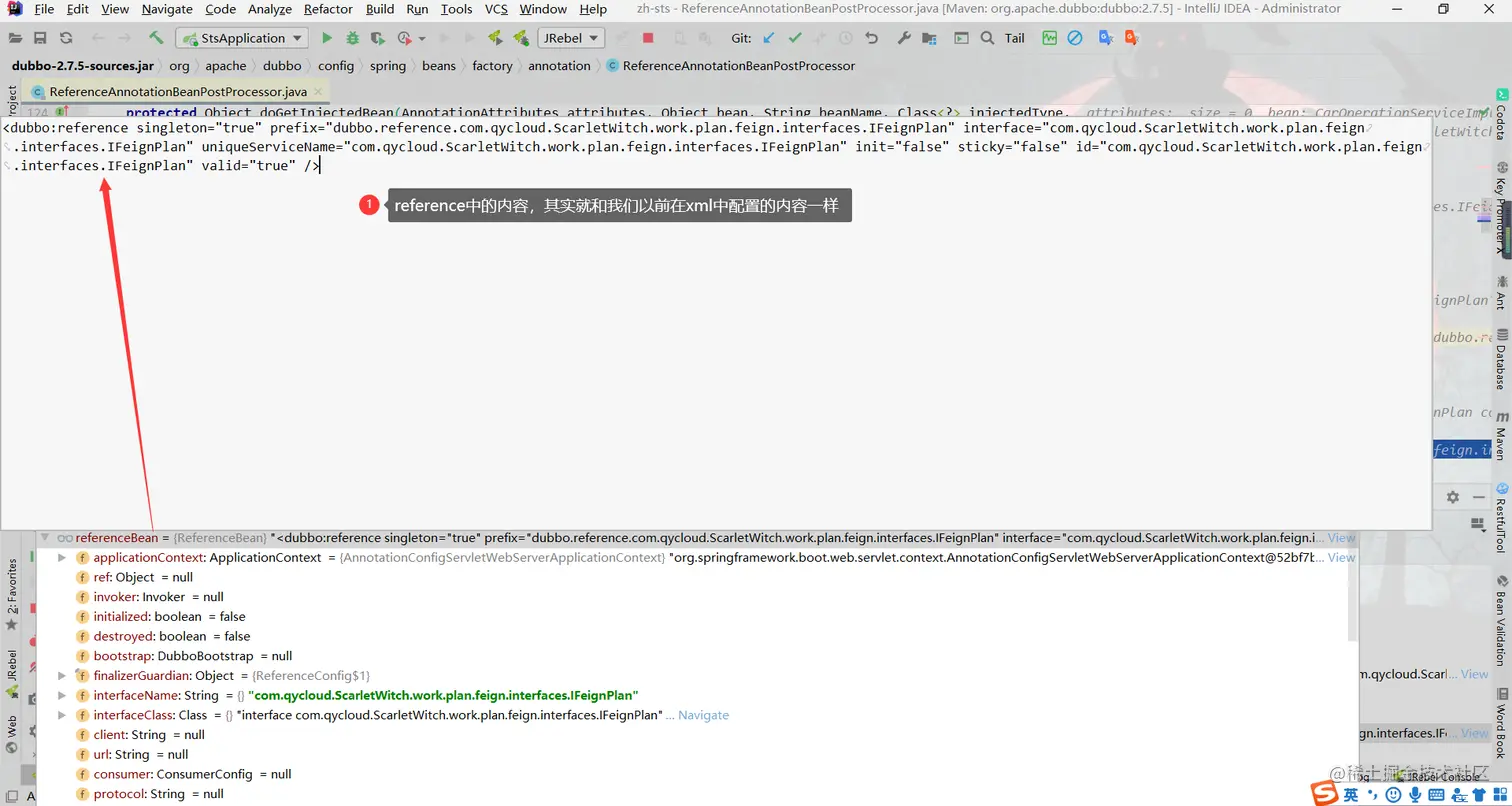This screenshot has height=806, width=1512.
Task: Click the debugger layout settings icon
Action: [1480, 523]
